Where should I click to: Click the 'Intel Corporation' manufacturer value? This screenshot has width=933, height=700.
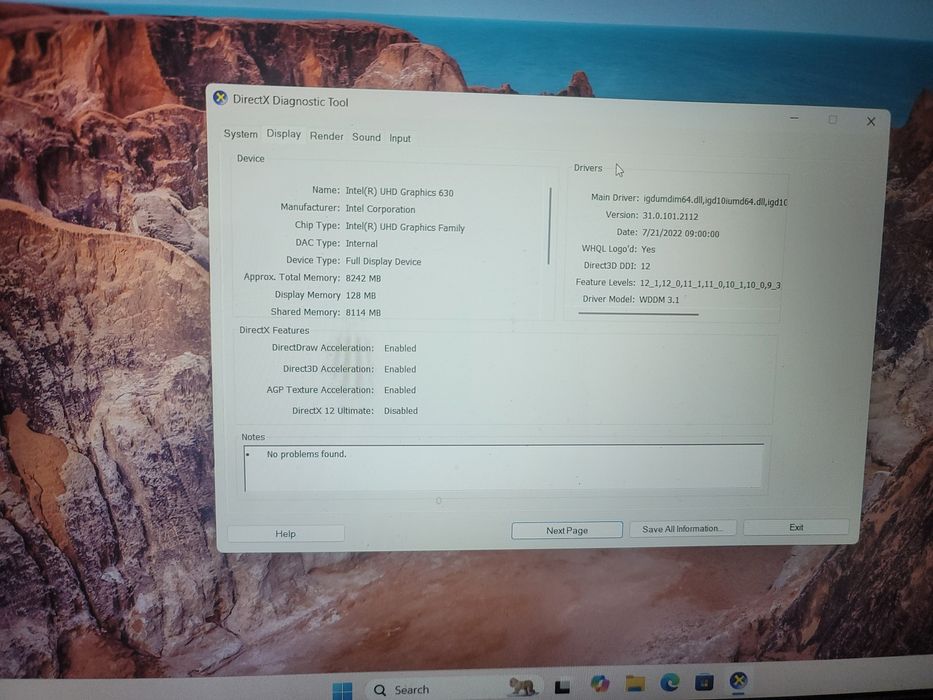pyautogui.click(x=380, y=209)
